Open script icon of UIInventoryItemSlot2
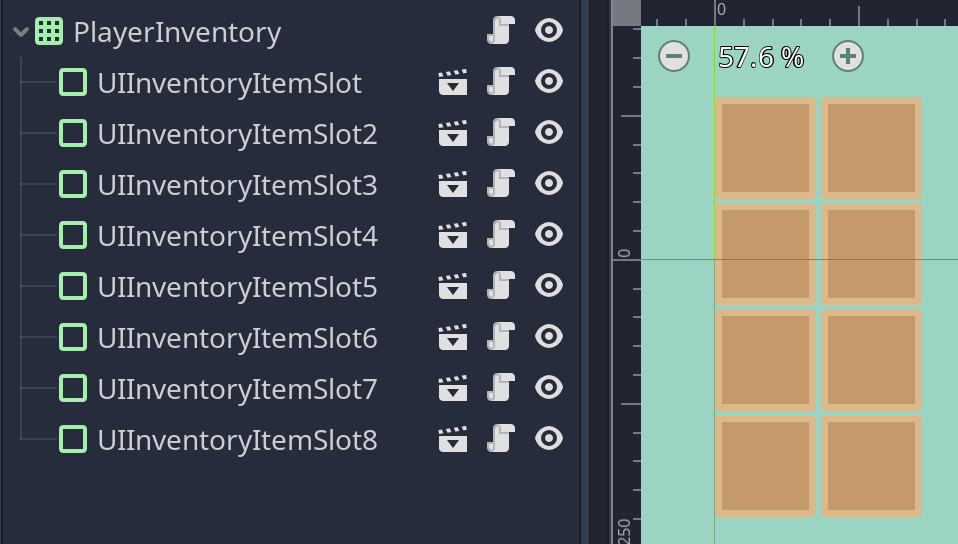The height and width of the screenshot is (544, 958). pos(500,133)
